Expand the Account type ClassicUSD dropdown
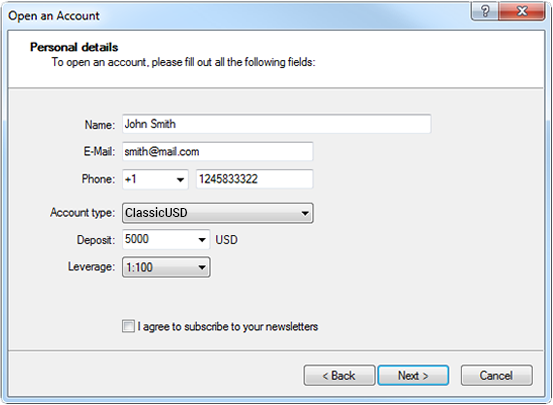This screenshot has height=405, width=553. coord(218,213)
